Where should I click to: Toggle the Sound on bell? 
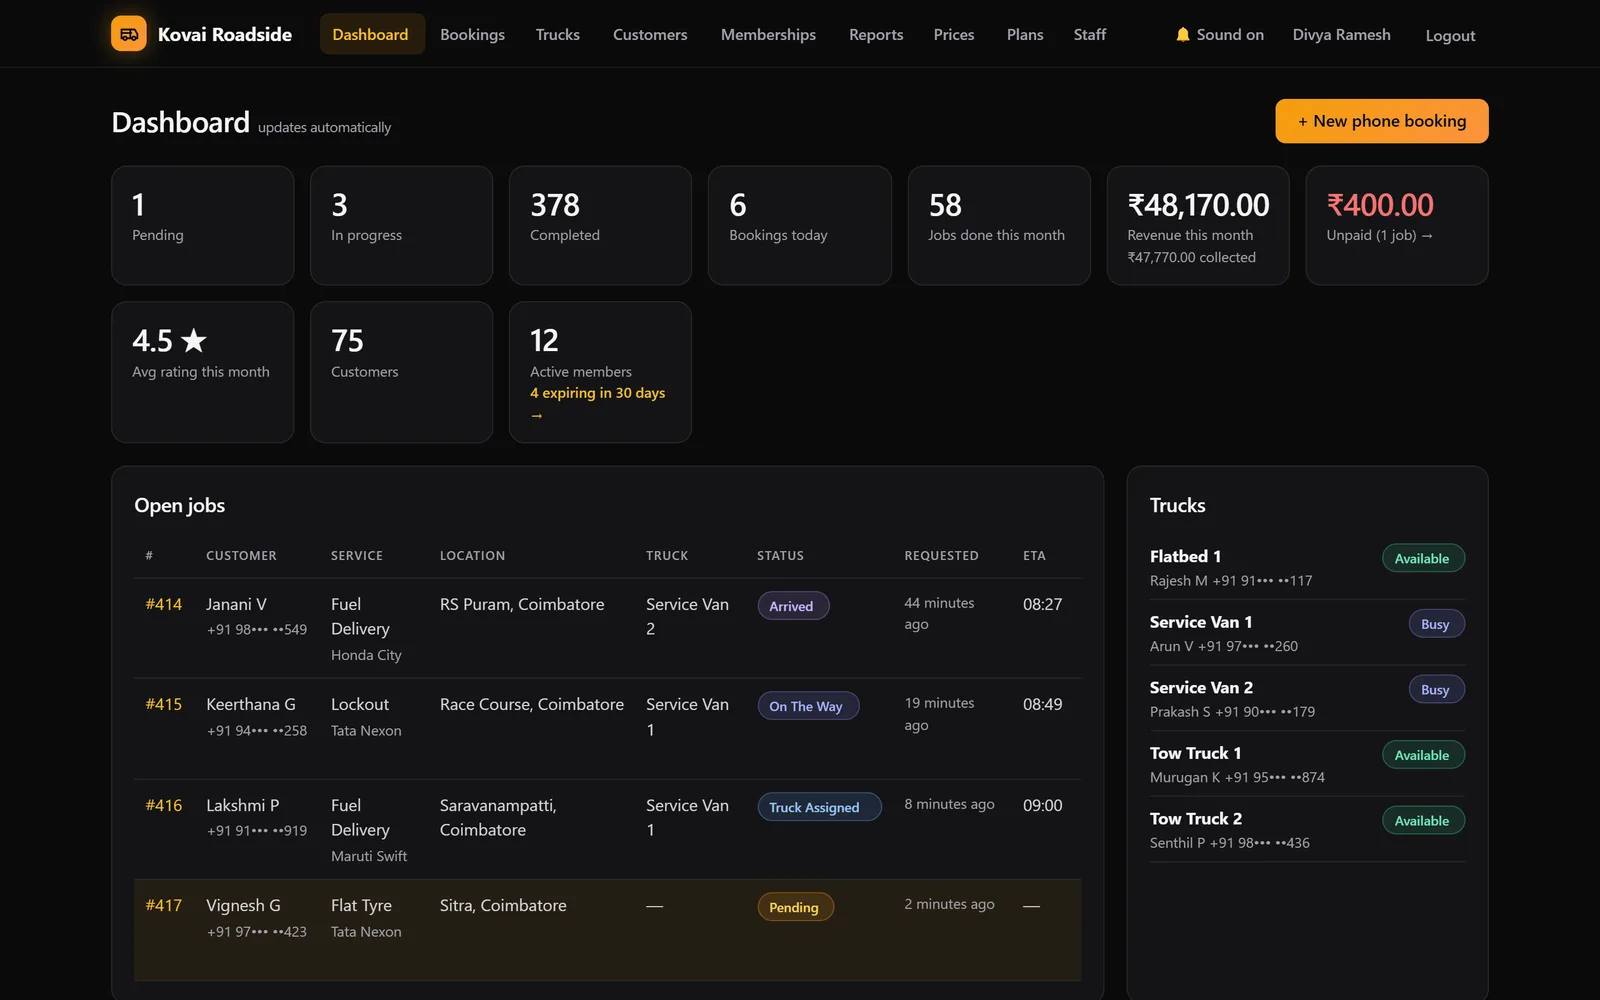[1219, 35]
